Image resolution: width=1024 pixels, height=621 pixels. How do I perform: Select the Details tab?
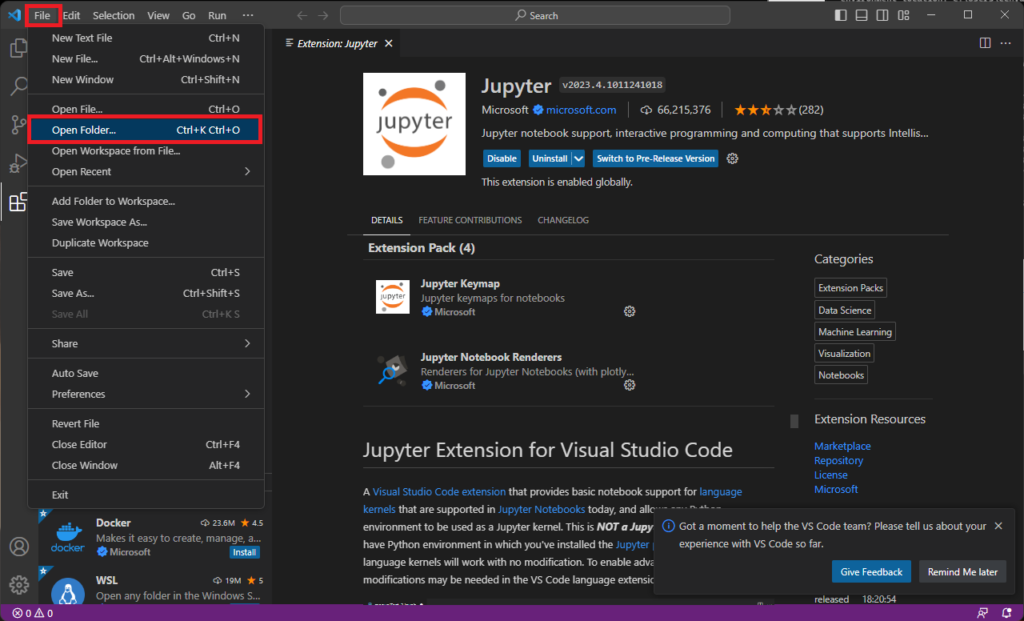coord(387,220)
